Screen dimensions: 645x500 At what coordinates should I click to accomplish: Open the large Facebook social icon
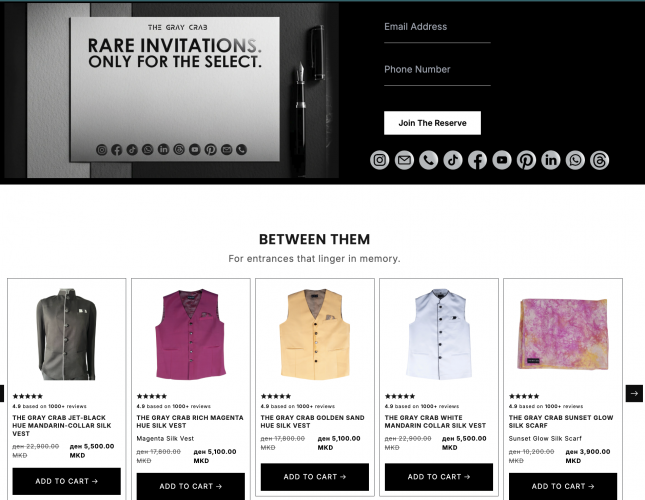pyautogui.click(x=477, y=160)
